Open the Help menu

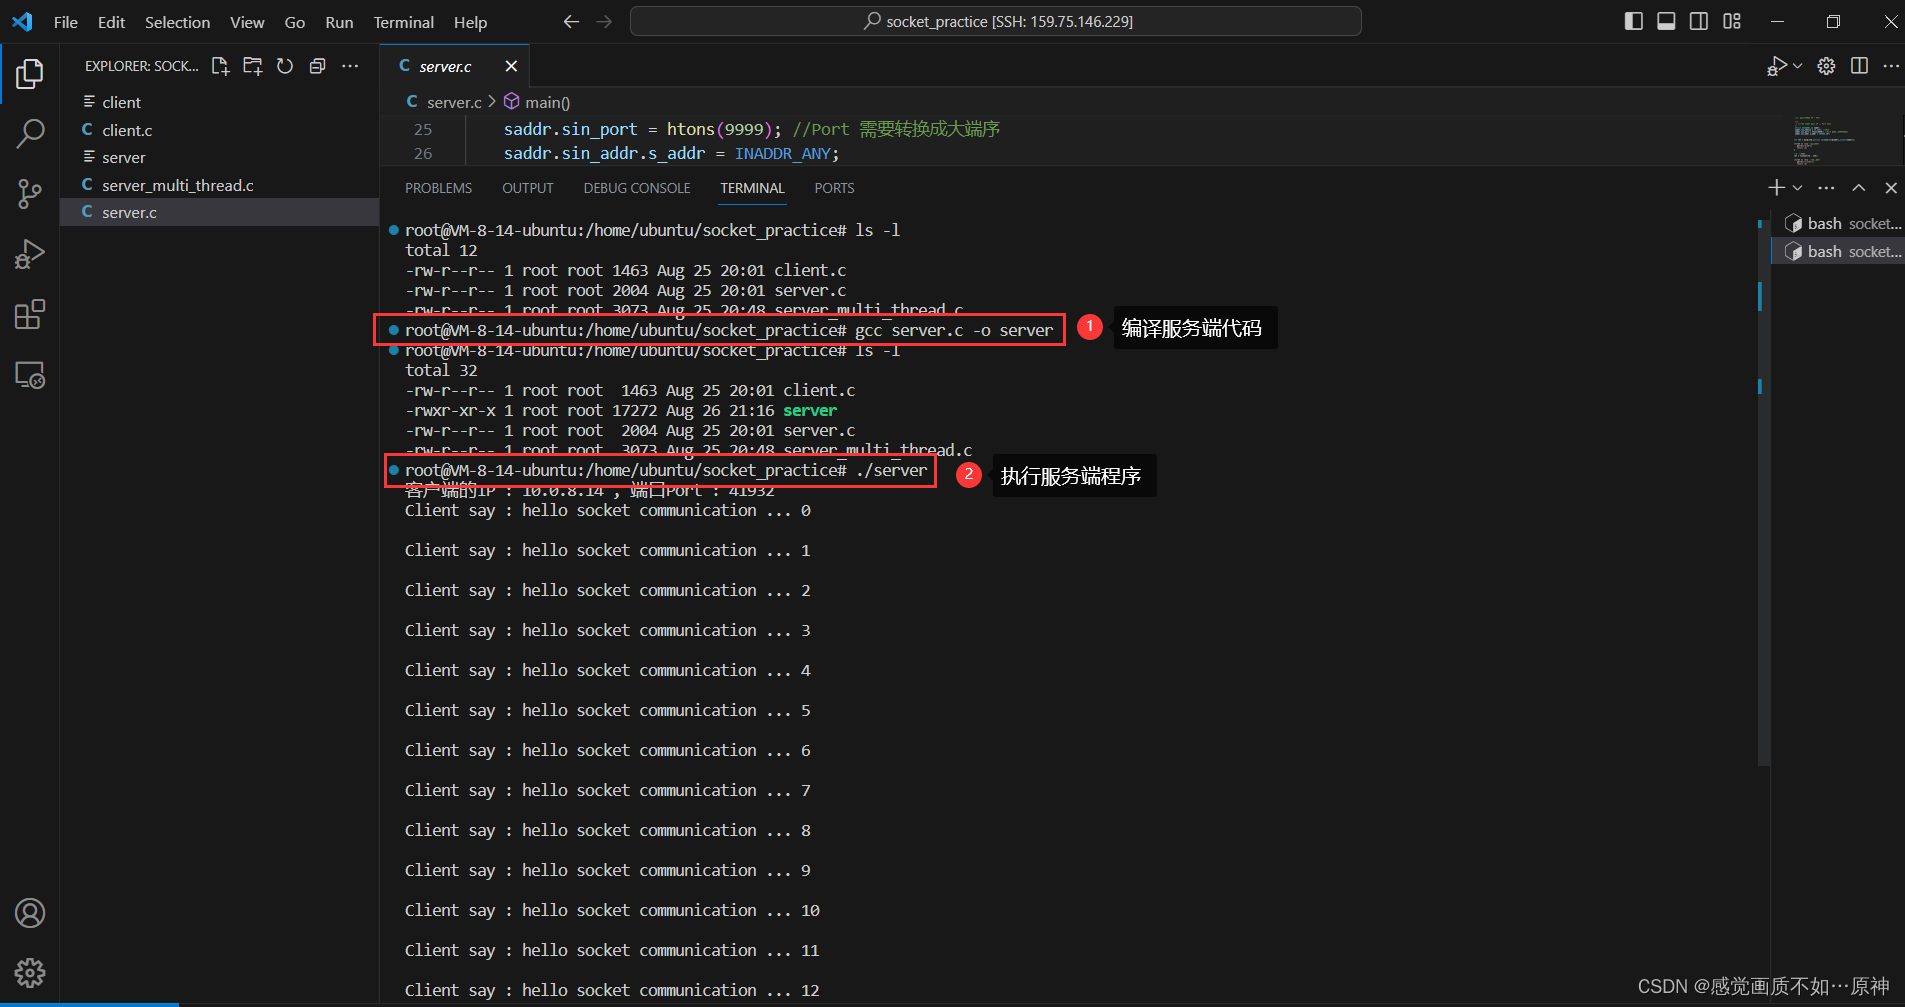pos(470,22)
